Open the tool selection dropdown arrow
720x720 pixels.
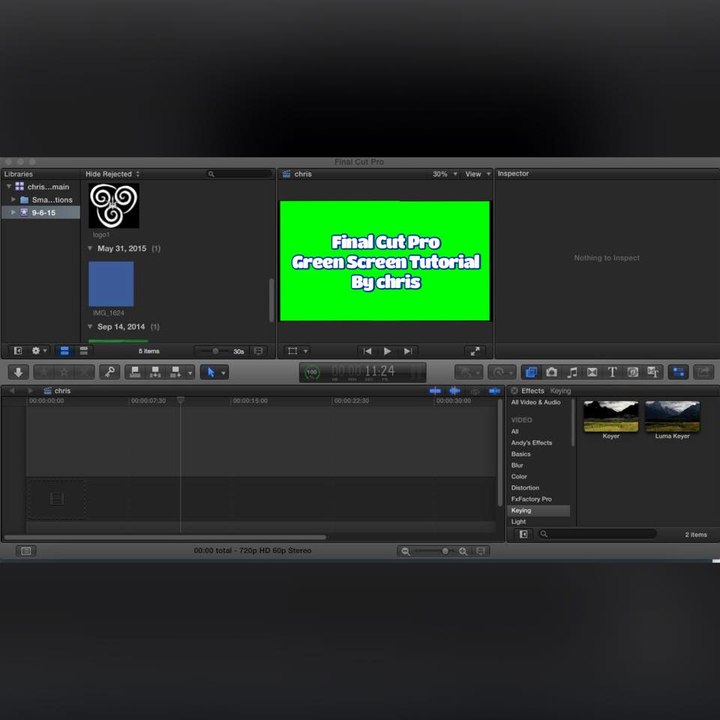point(224,372)
